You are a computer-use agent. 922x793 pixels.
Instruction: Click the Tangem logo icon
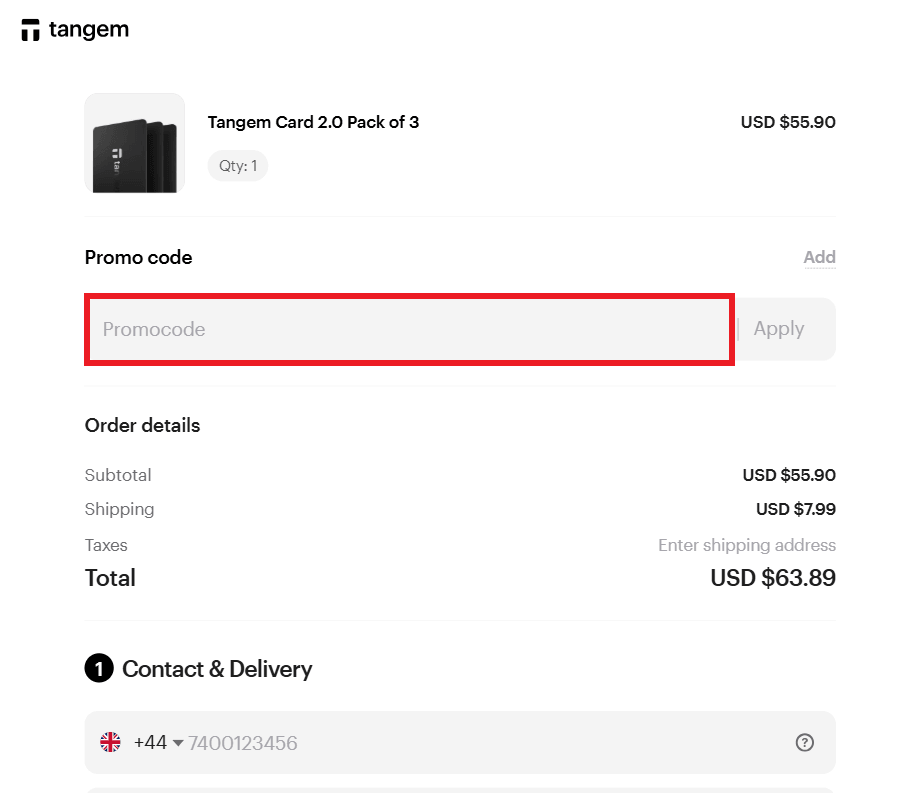tap(30, 30)
